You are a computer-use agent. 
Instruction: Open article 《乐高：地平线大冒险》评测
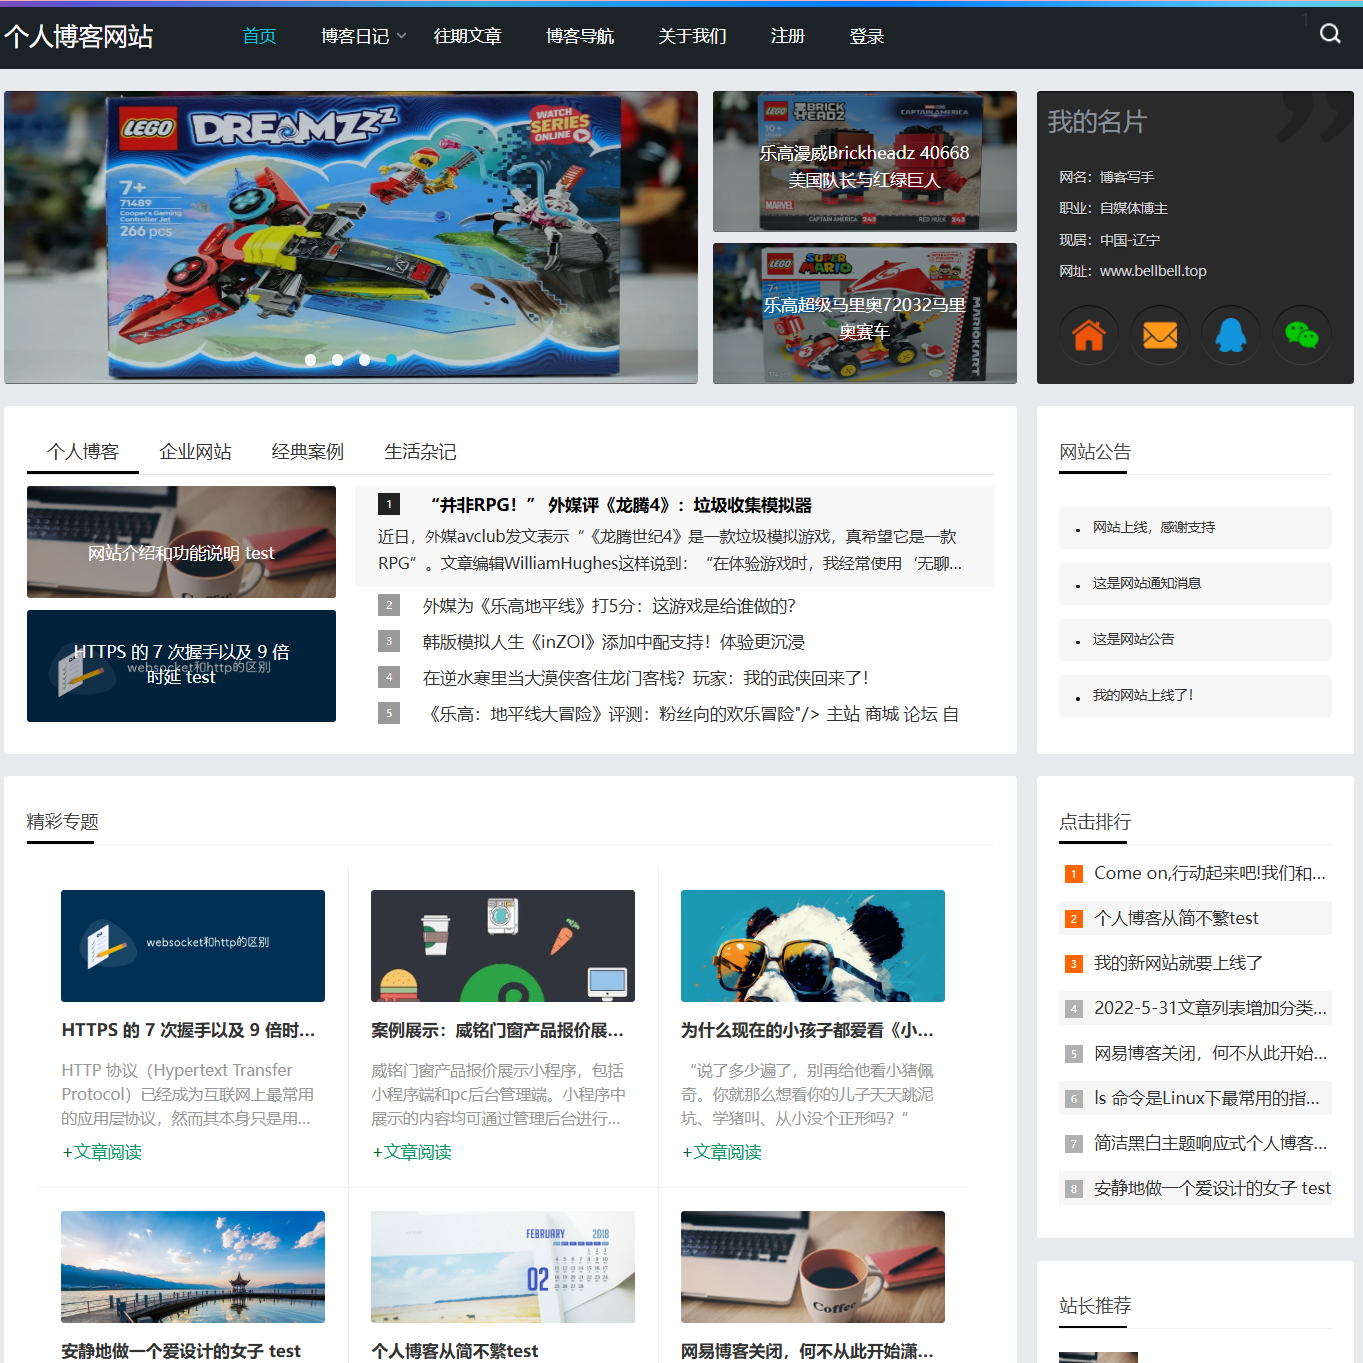click(690, 714)
